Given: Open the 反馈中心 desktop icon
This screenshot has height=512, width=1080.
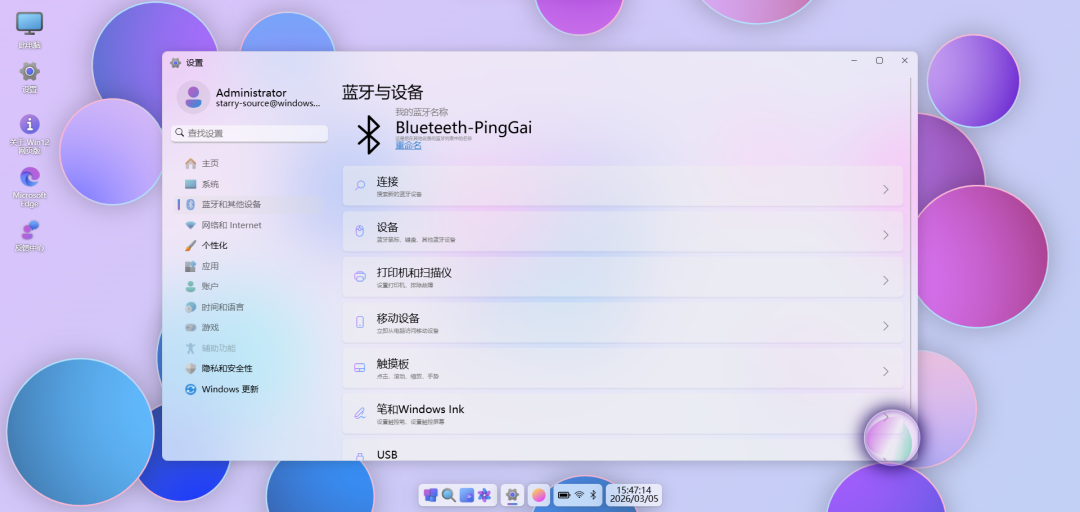Looking at the screenshot, I should click(x=29, y=236).
